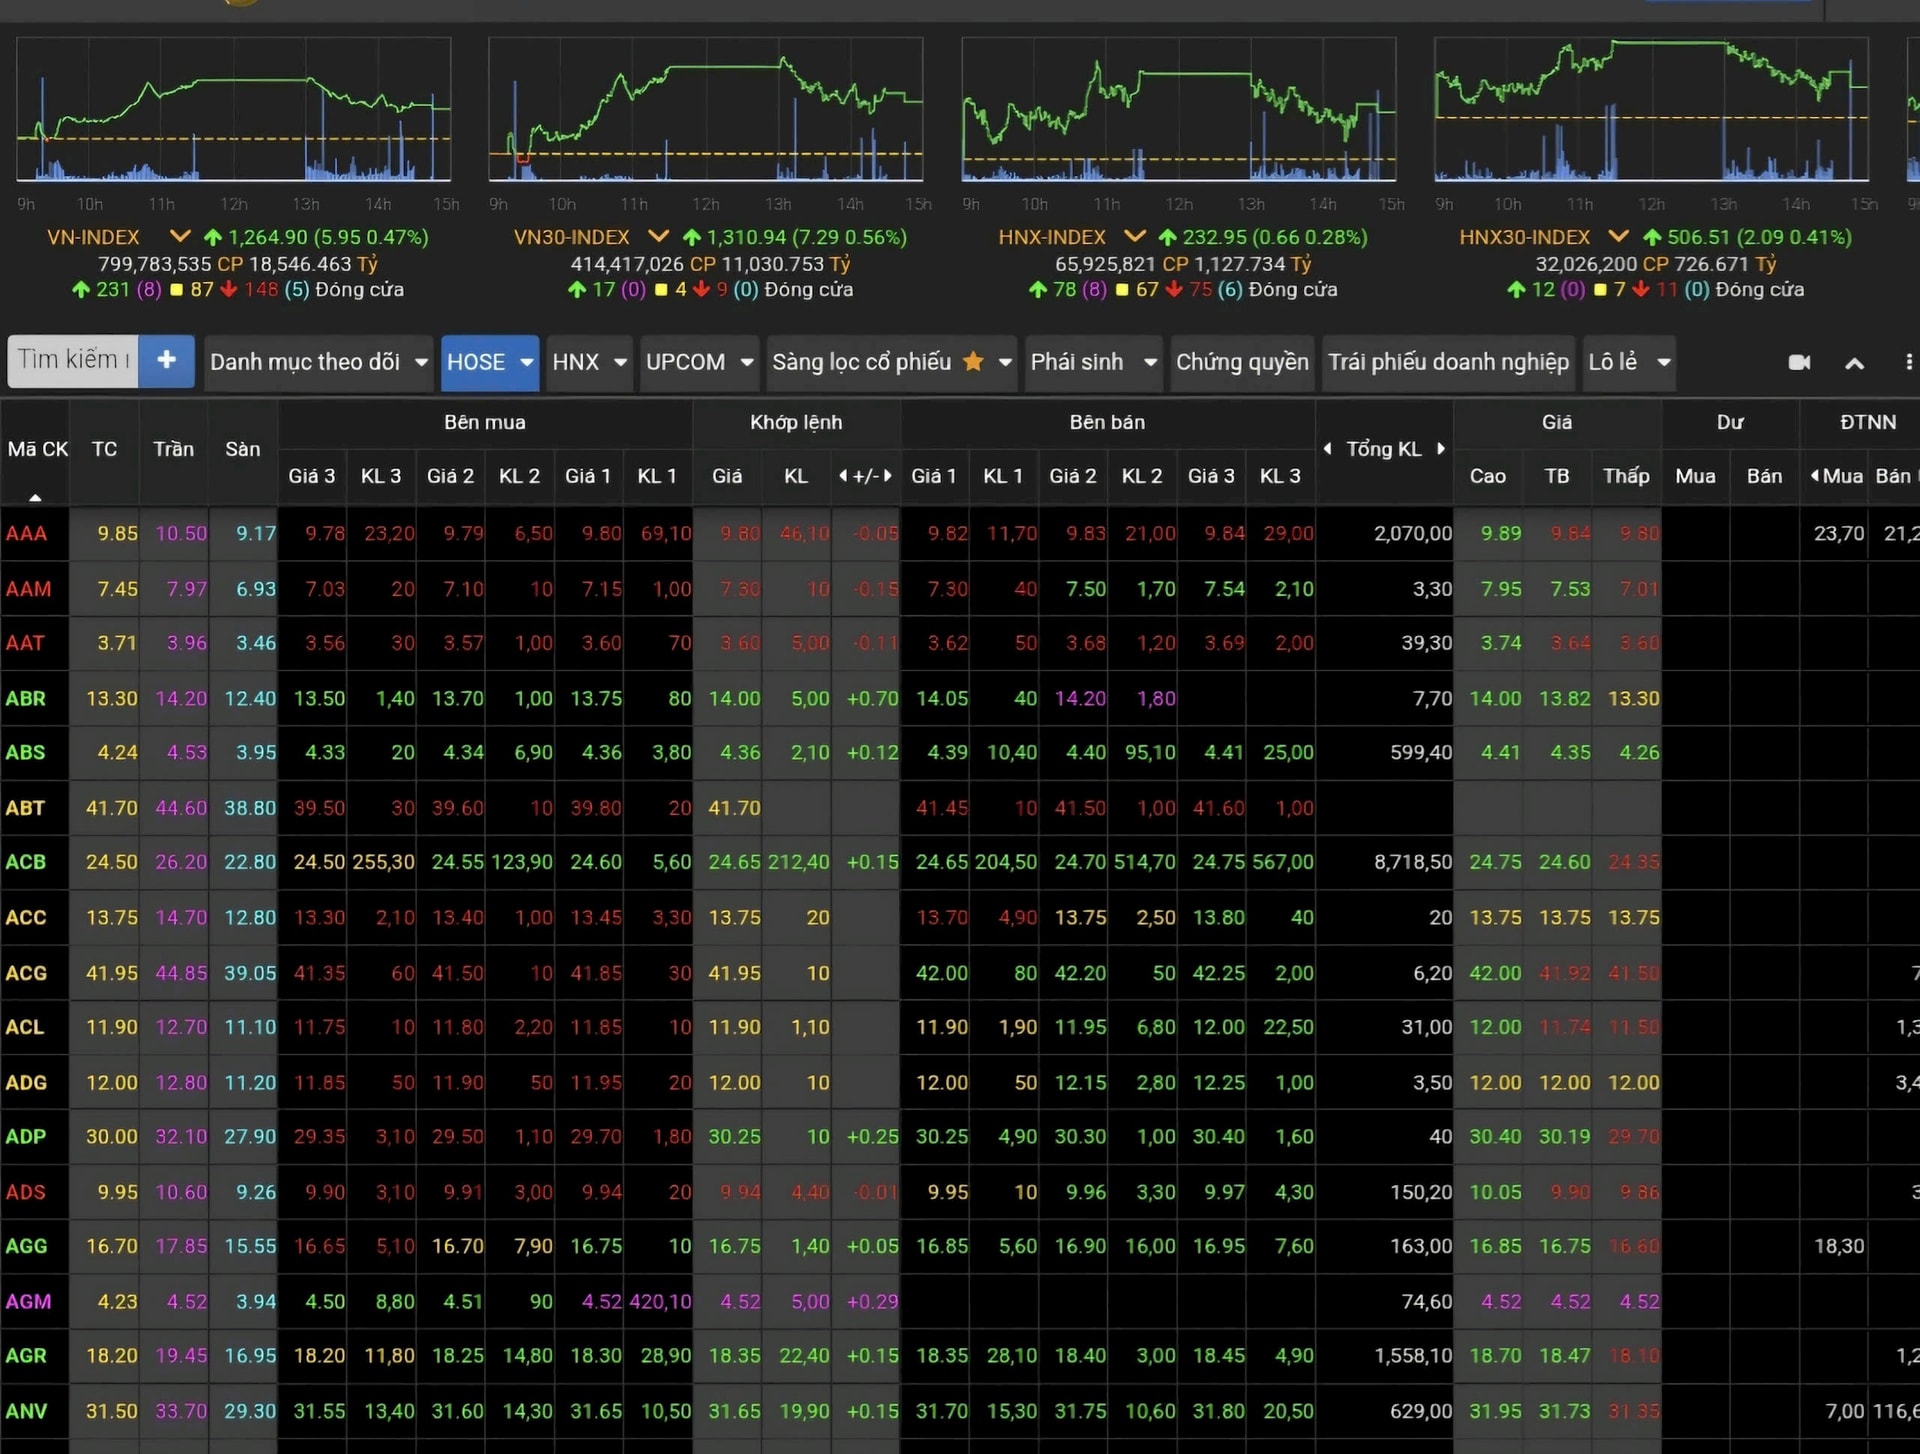Screen dimensions: 1920x1454
Task: Open the Phái sinh dropdown
Action: tap(1093, 362)
